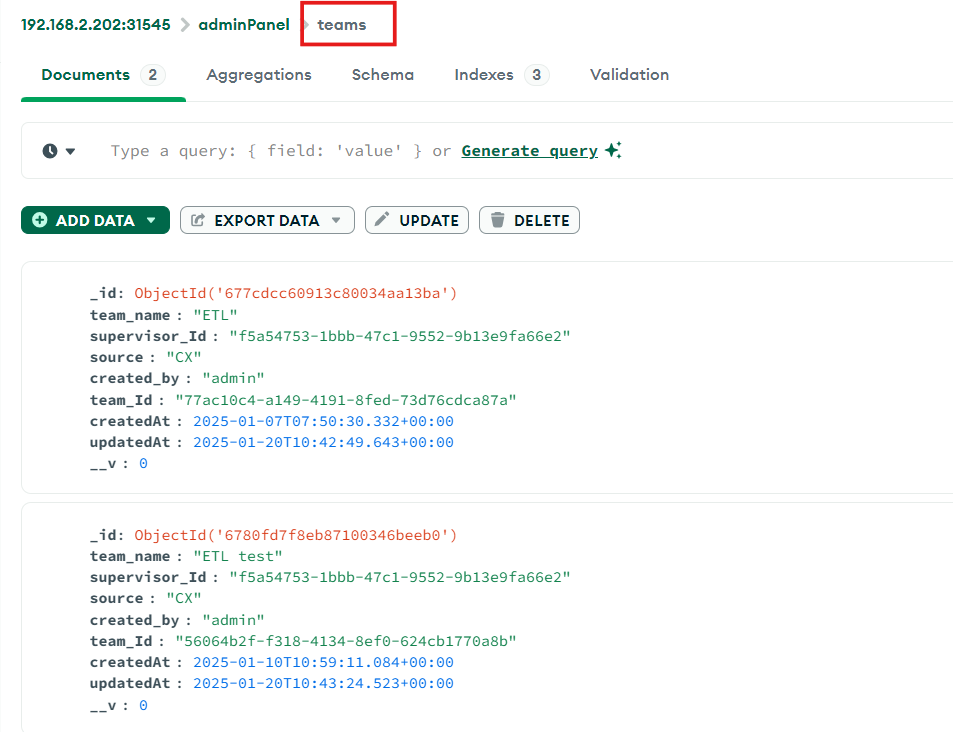Viewport: 953px width, 732px height.
Task: Click the export icon on Export Data
Action: coord(198,220)
